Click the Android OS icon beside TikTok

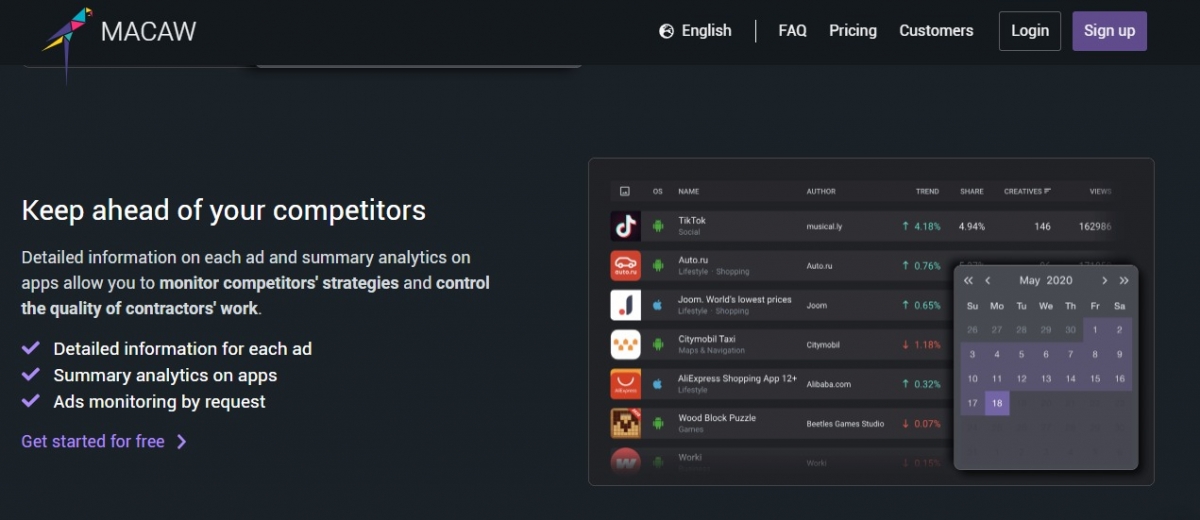coord(658,226)
